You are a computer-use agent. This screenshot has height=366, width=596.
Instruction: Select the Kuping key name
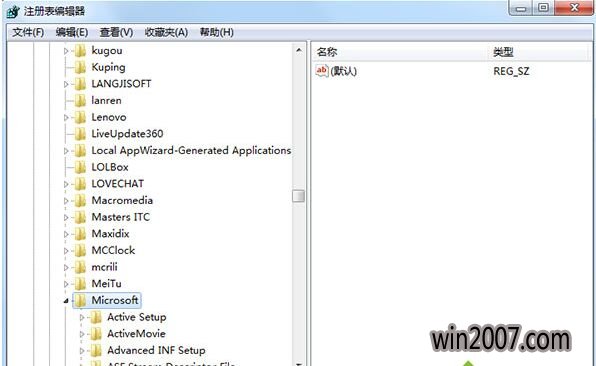[108, 67]
